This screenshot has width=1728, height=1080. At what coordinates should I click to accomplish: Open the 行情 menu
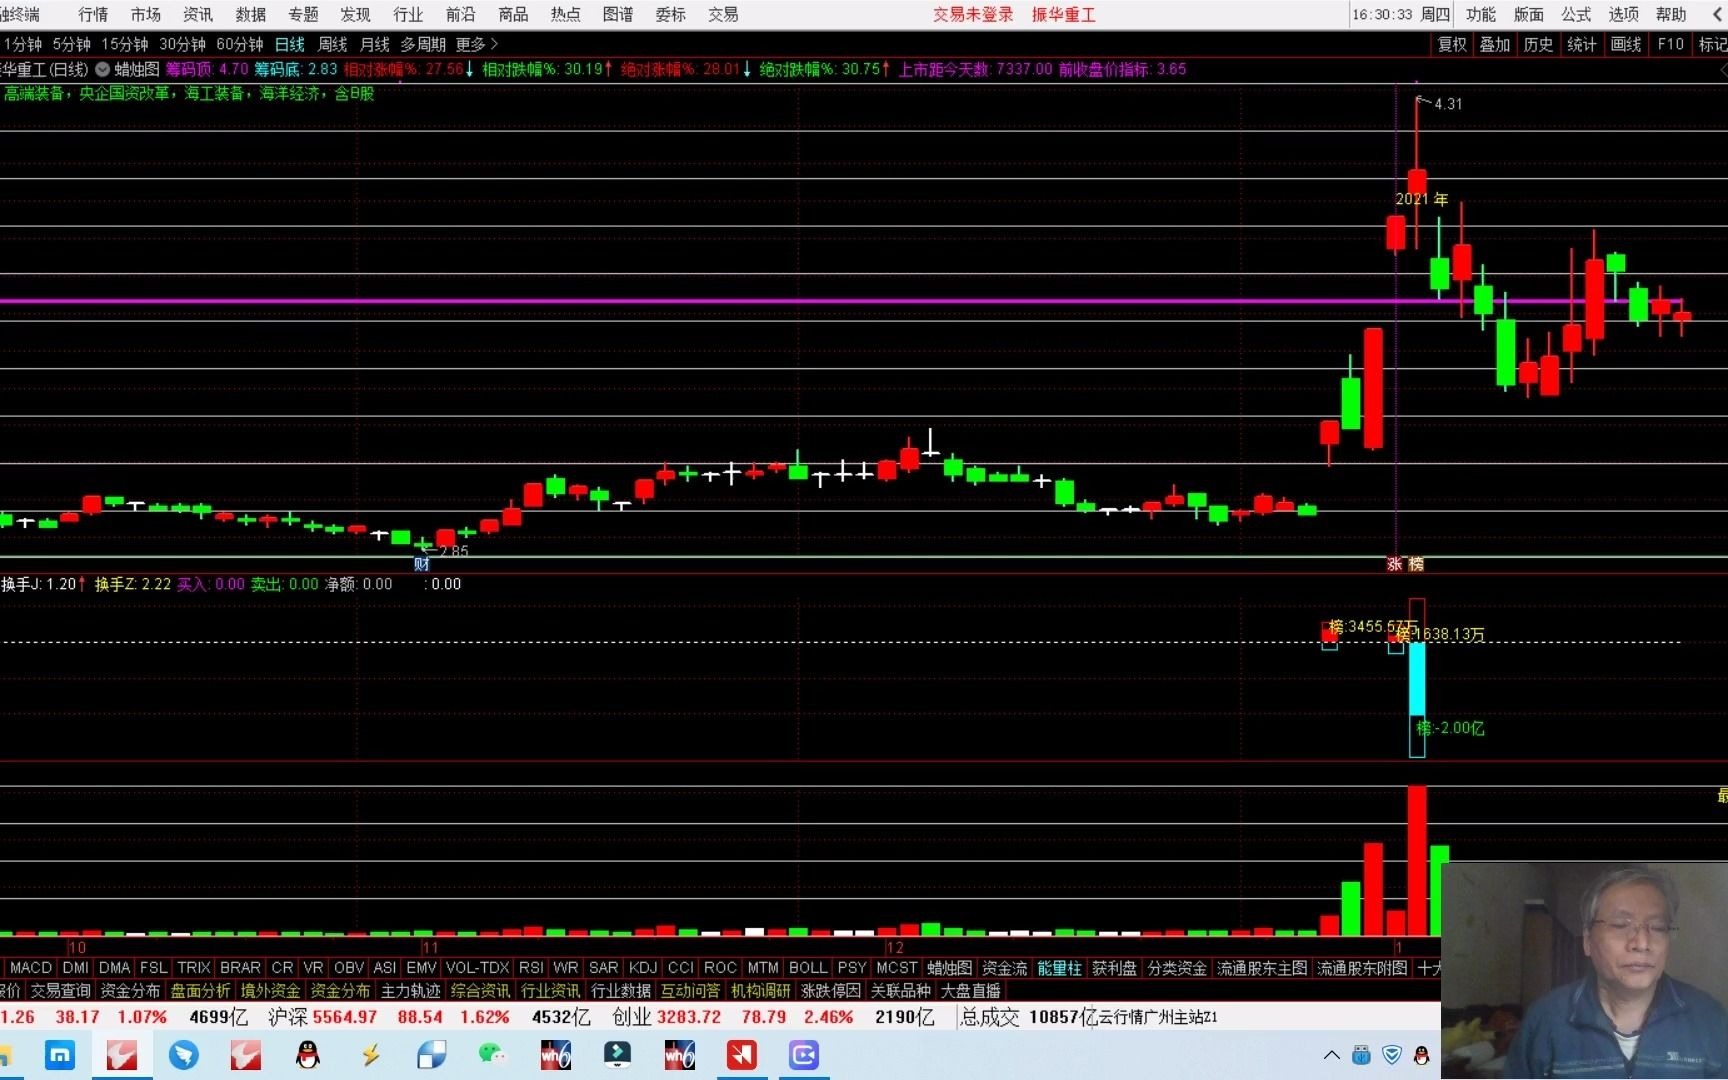click(x=93, y=15)
